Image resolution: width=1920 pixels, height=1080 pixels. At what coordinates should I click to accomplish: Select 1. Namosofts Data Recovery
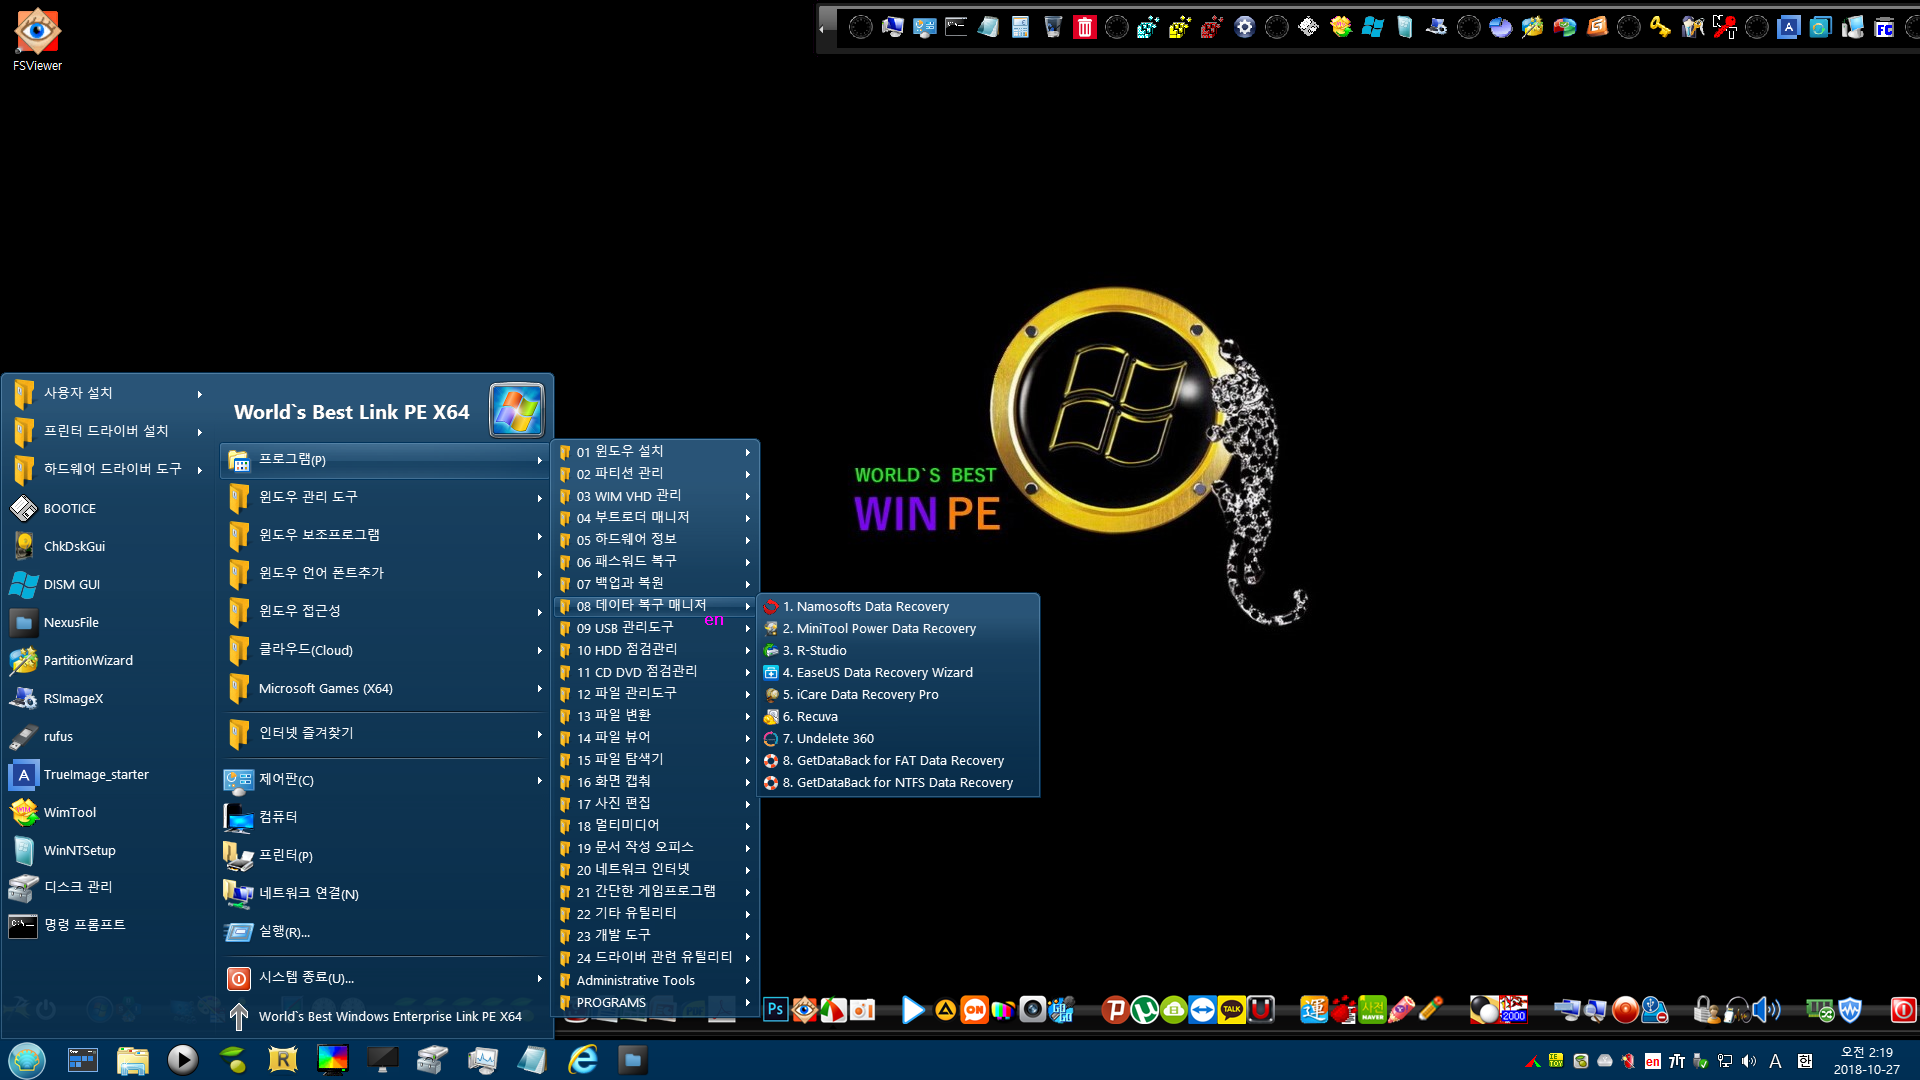click(x=898, y=606)
